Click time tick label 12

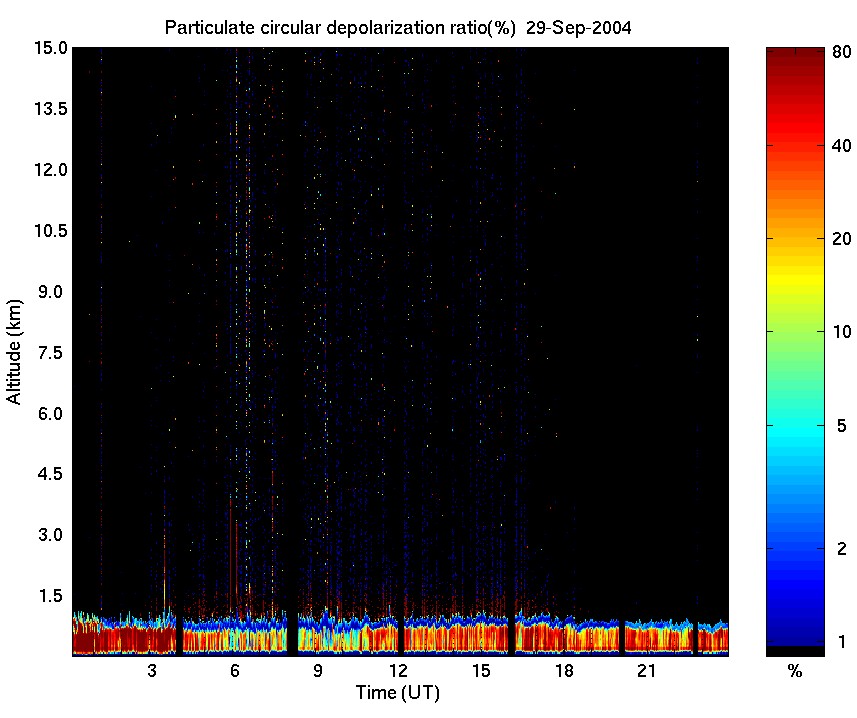[x=398, y=670]
